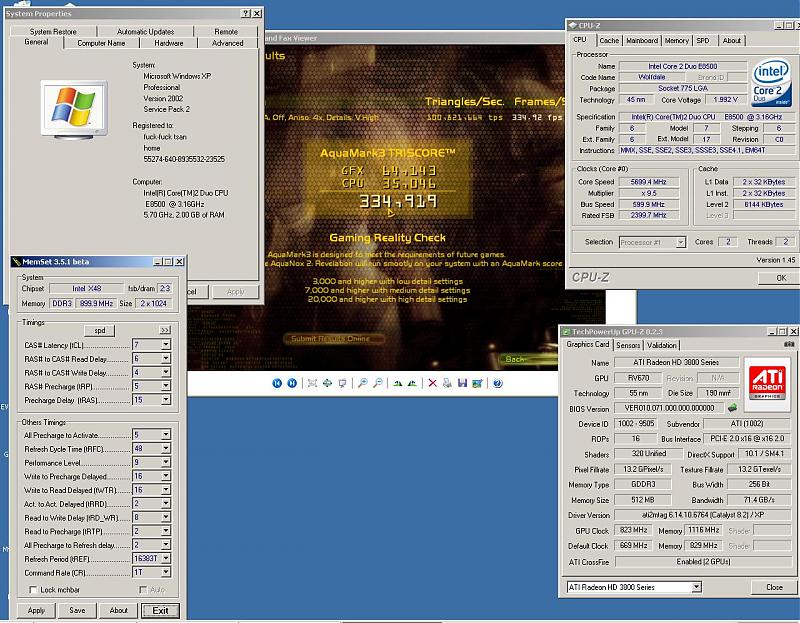Open RAS# Precharge (tRP) dropdown
The image size is (800, 623).
[166, 386]
